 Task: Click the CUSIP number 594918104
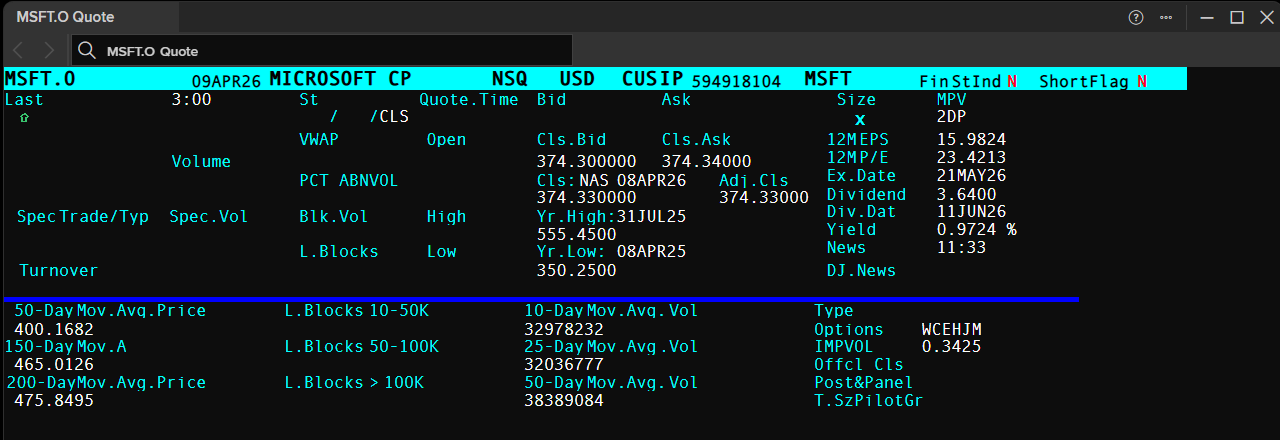click(x=736, y=82)
